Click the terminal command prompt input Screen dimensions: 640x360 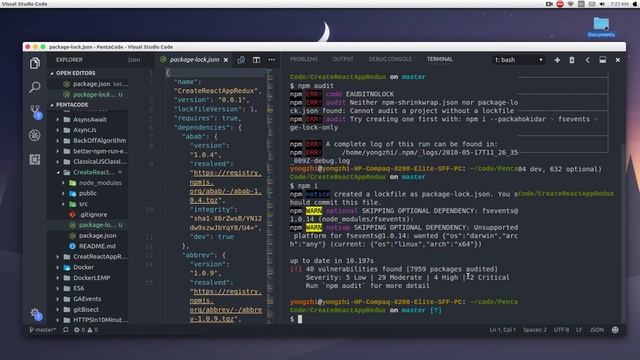[x=300, y=319]
